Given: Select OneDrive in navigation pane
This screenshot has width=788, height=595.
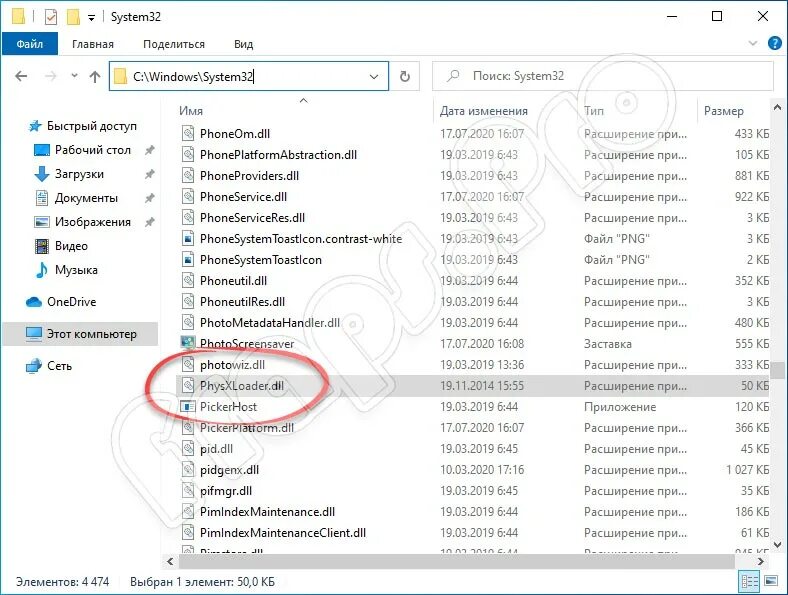Looking at the screenshot, I should [71, 302].
